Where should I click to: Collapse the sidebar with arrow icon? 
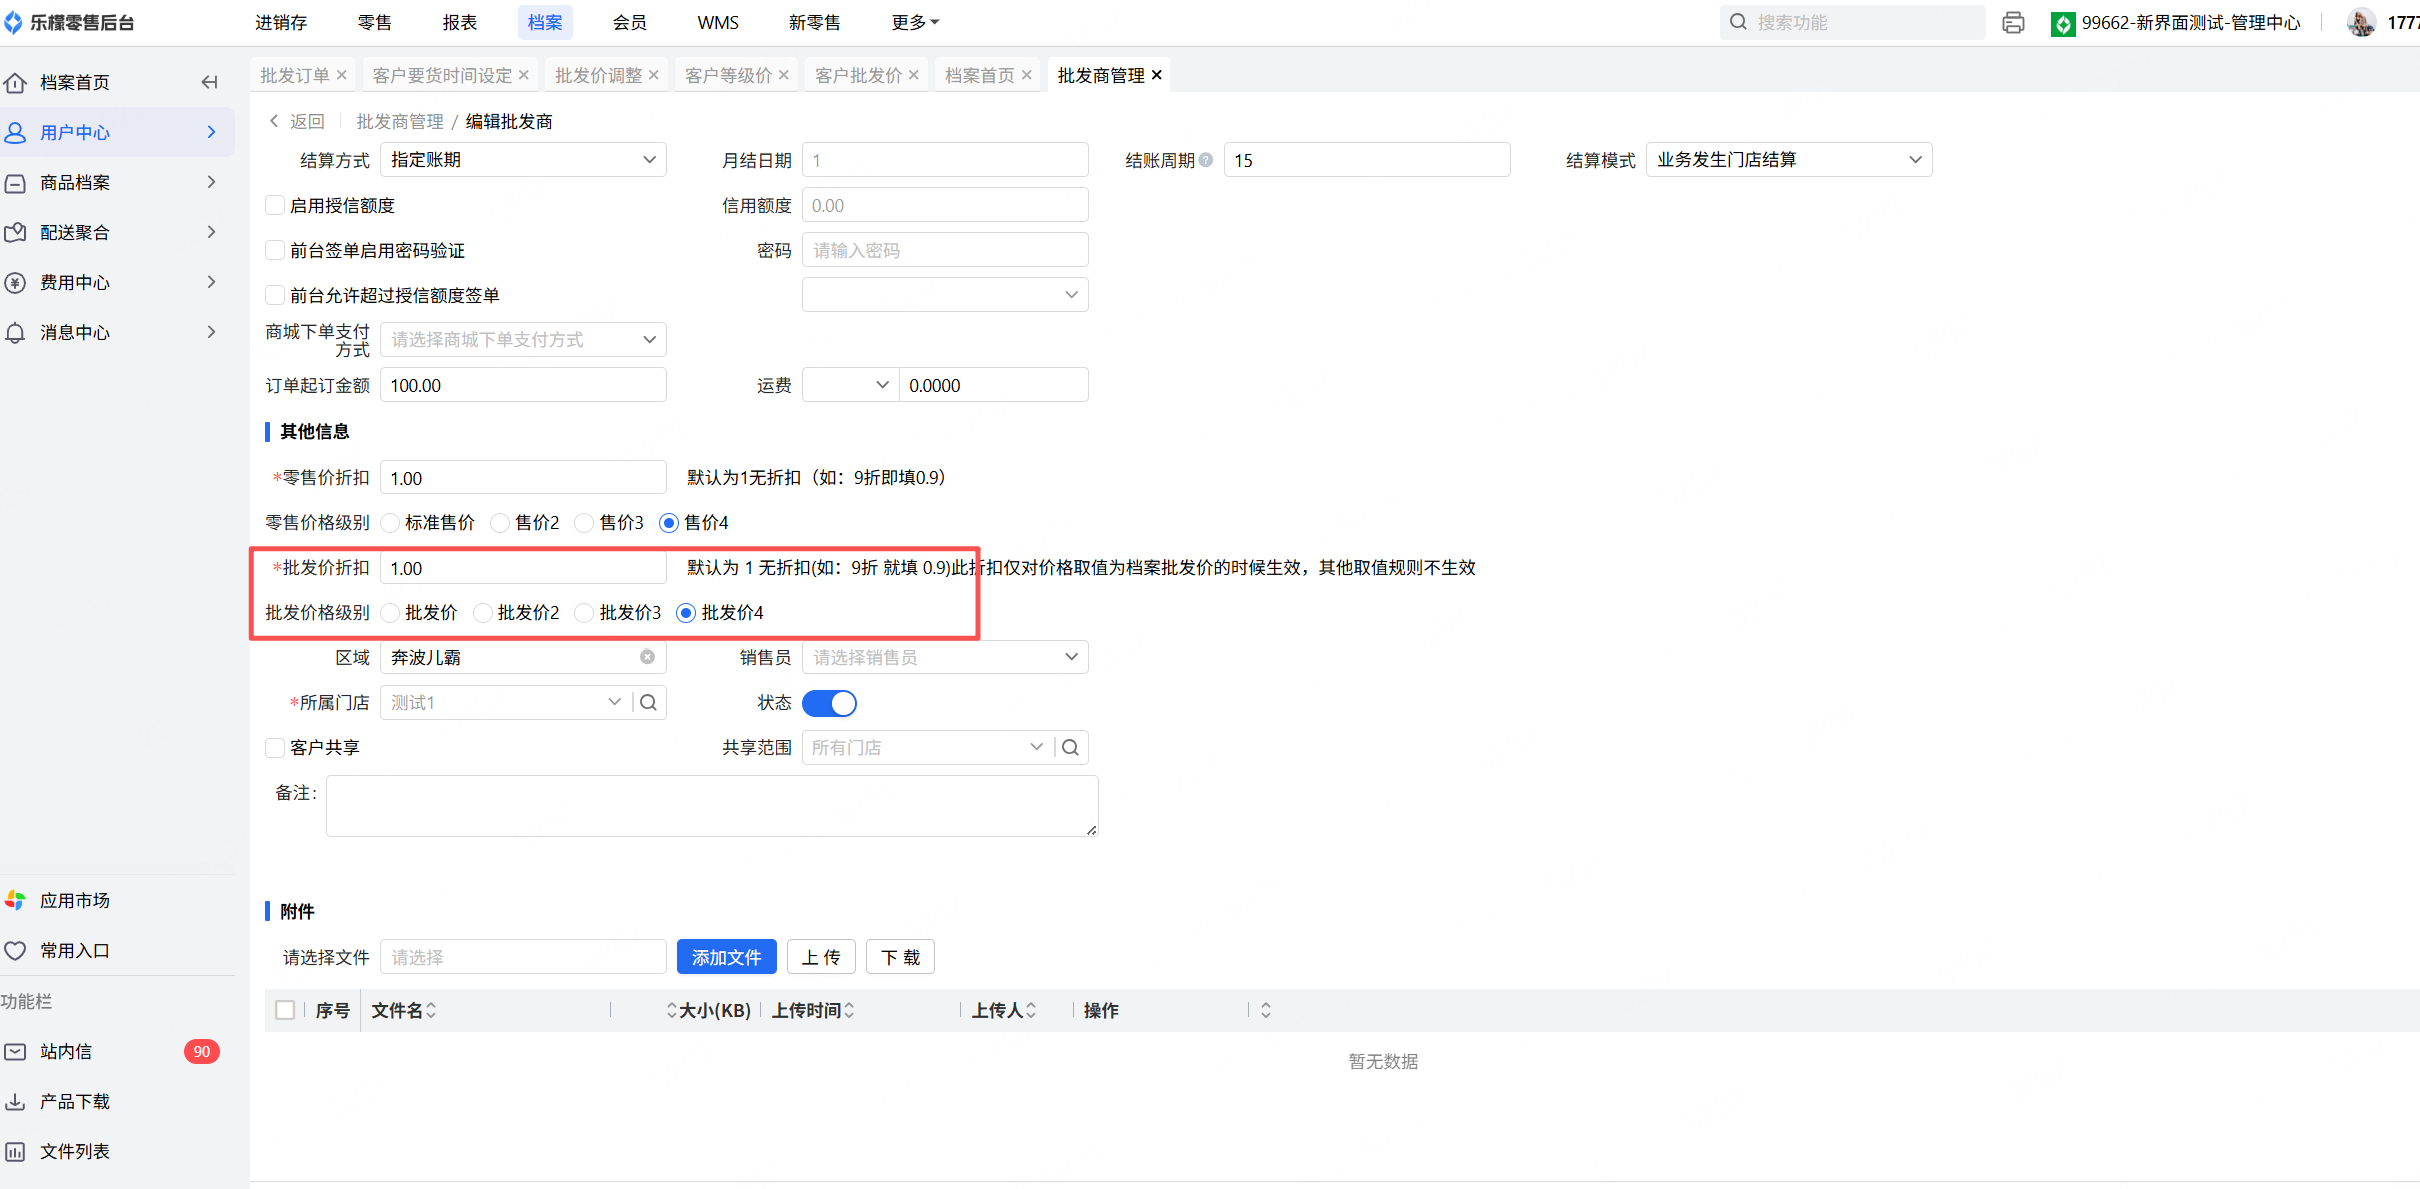(x=209, y=82)
